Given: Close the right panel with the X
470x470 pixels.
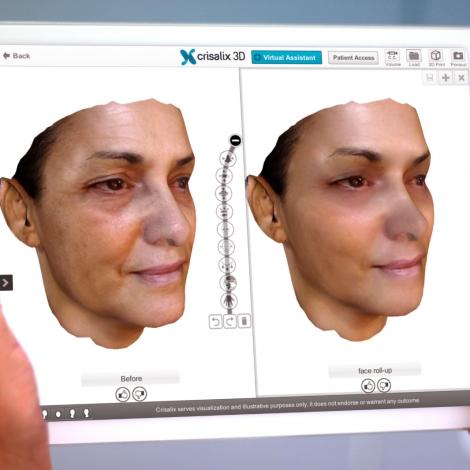Looking at the screenshot, I should pyautogui.click(x=461, y=78).
